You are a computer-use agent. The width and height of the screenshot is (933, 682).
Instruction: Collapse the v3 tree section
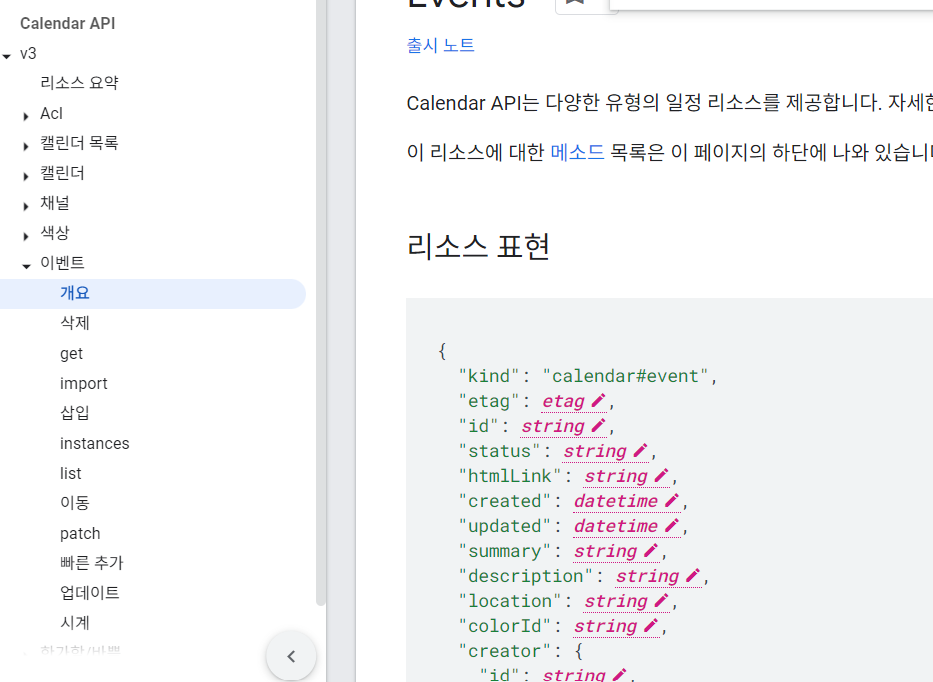(x=7, y=56)
